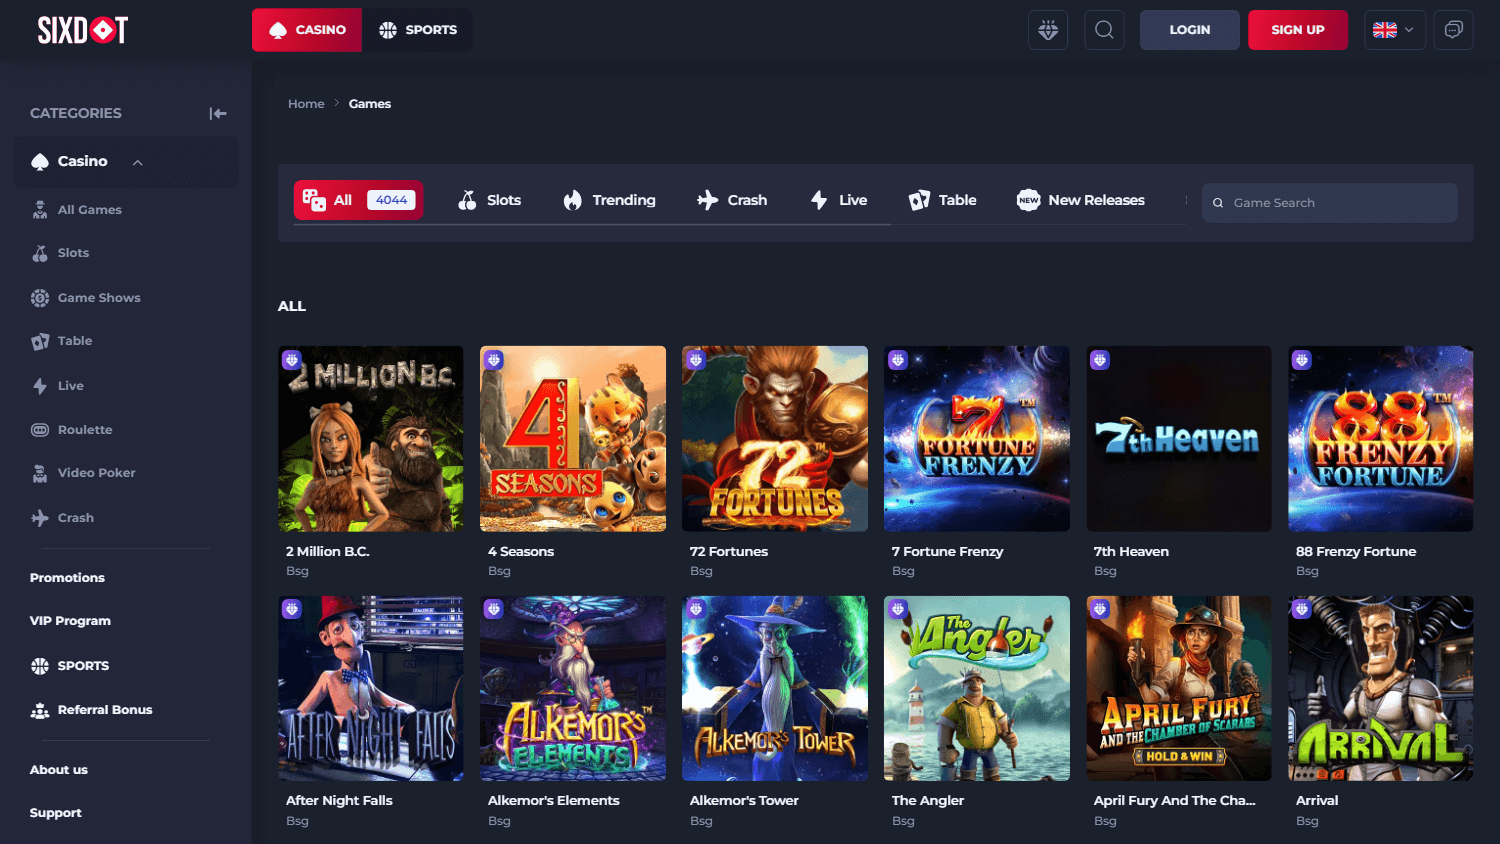Select the Trending filter tab
1500x844 pixels.
pos(609,200)
